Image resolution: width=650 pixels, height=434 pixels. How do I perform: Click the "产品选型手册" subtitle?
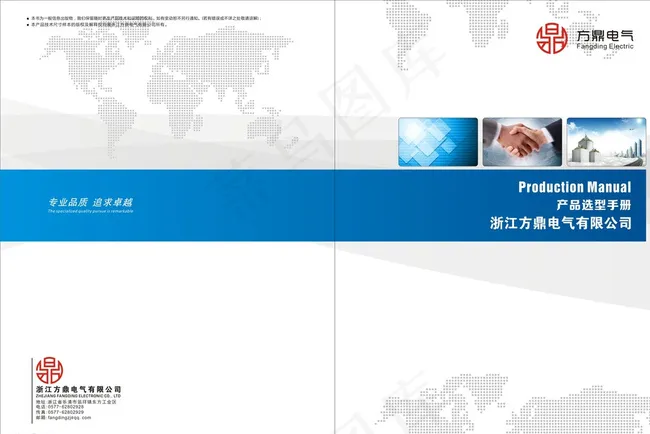point(594,205)
